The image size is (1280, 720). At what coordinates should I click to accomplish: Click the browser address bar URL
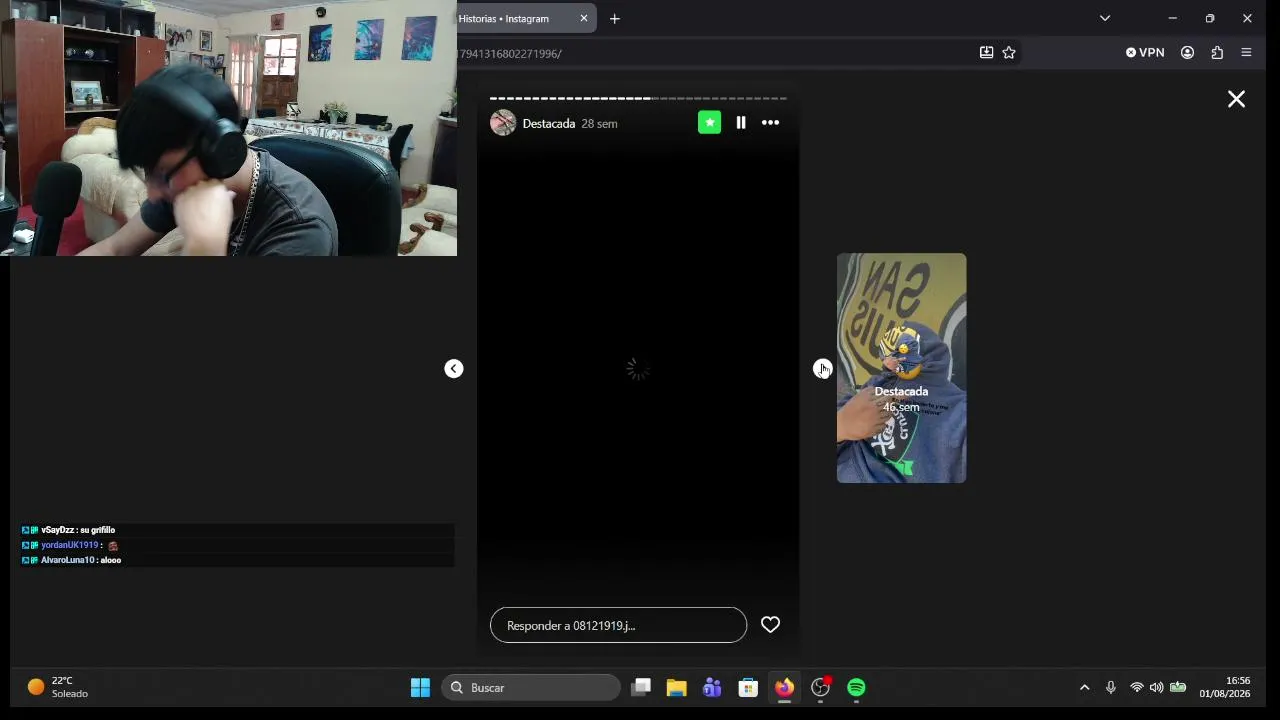(x=510, y=53)
